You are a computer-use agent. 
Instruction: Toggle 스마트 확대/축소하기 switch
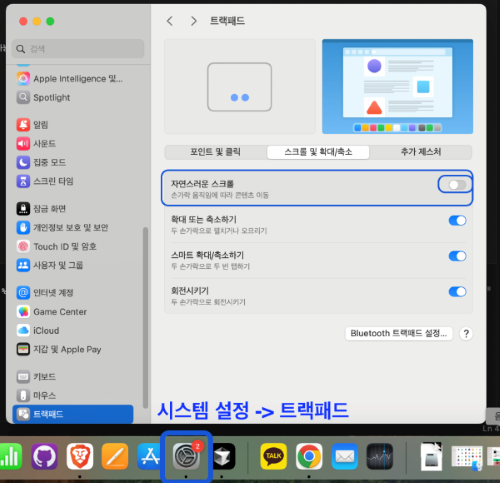click(x=457, y=256)
